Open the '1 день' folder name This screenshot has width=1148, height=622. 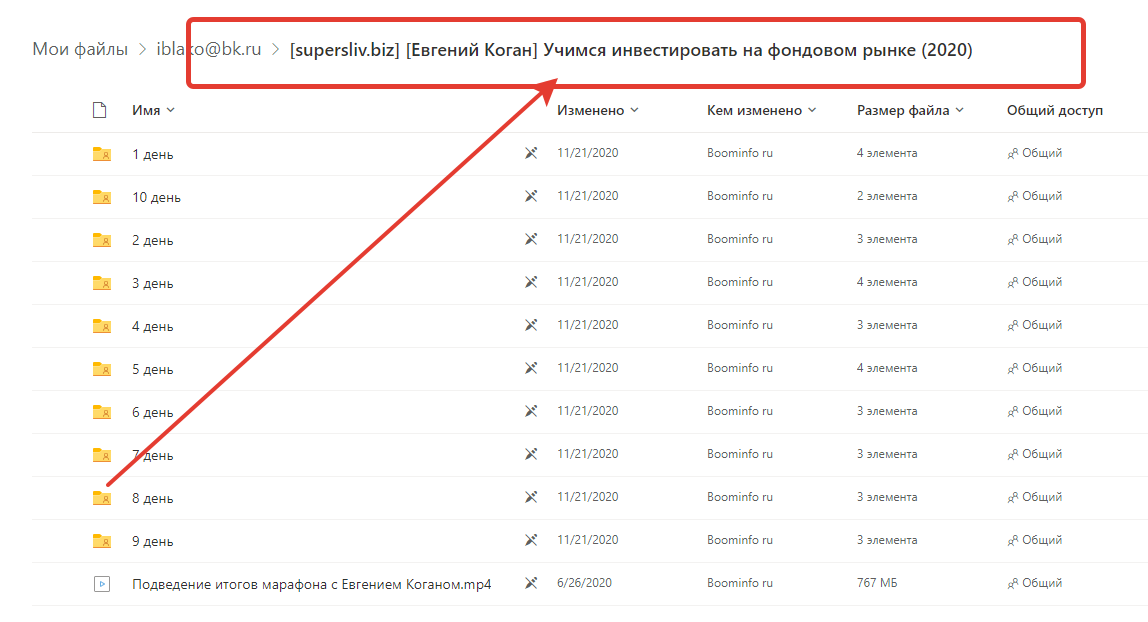[152, 154]
